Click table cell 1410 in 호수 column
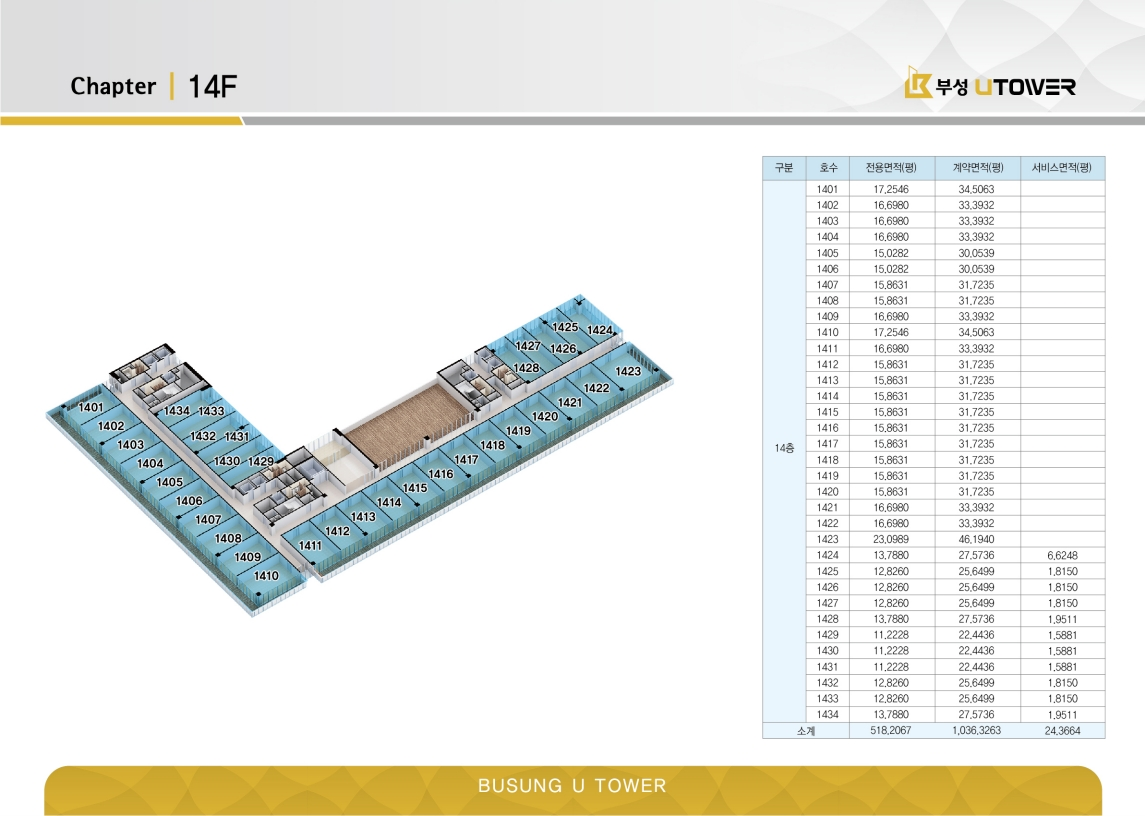The height and width of the screenshot is (816, 1145). pos(827,332)
